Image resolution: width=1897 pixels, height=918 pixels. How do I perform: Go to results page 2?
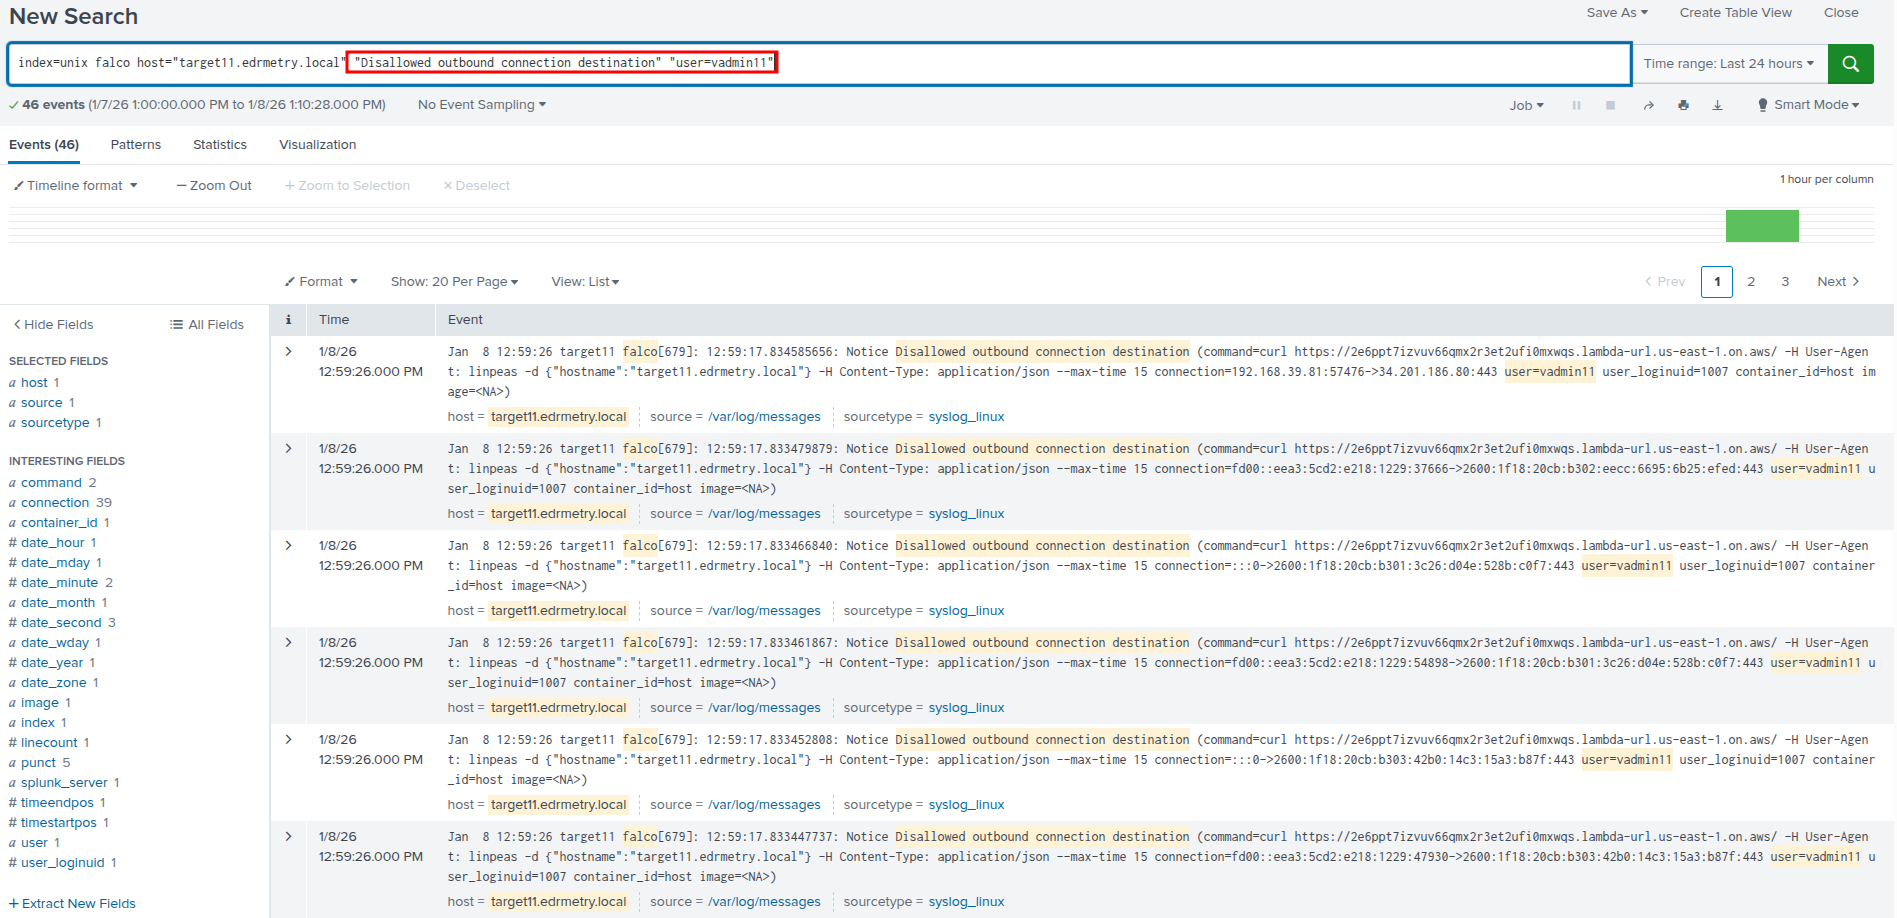click(1751, 282)
